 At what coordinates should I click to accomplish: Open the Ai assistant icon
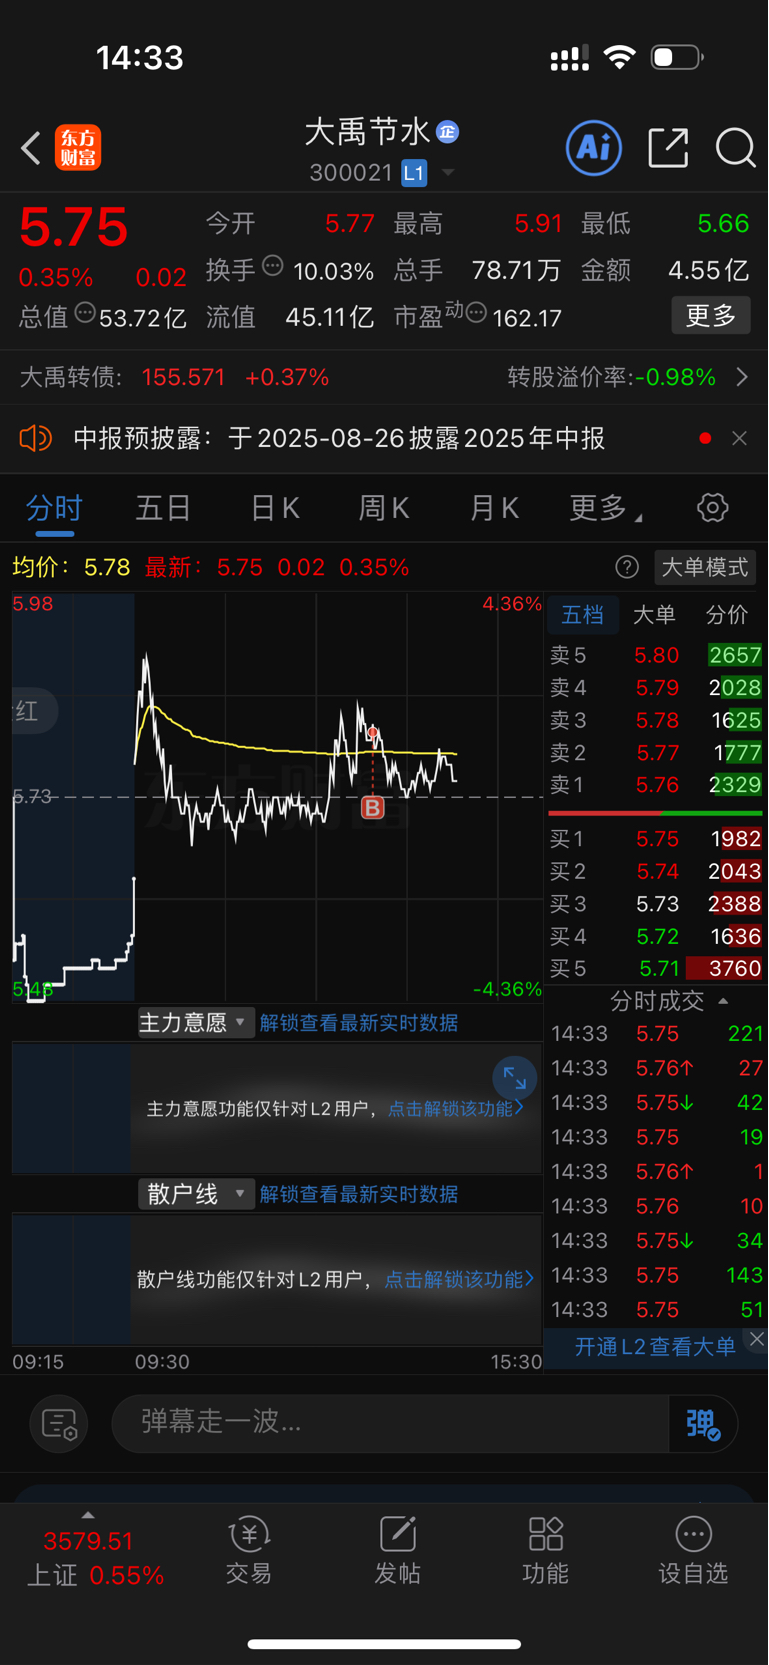(x=594, y=148)
